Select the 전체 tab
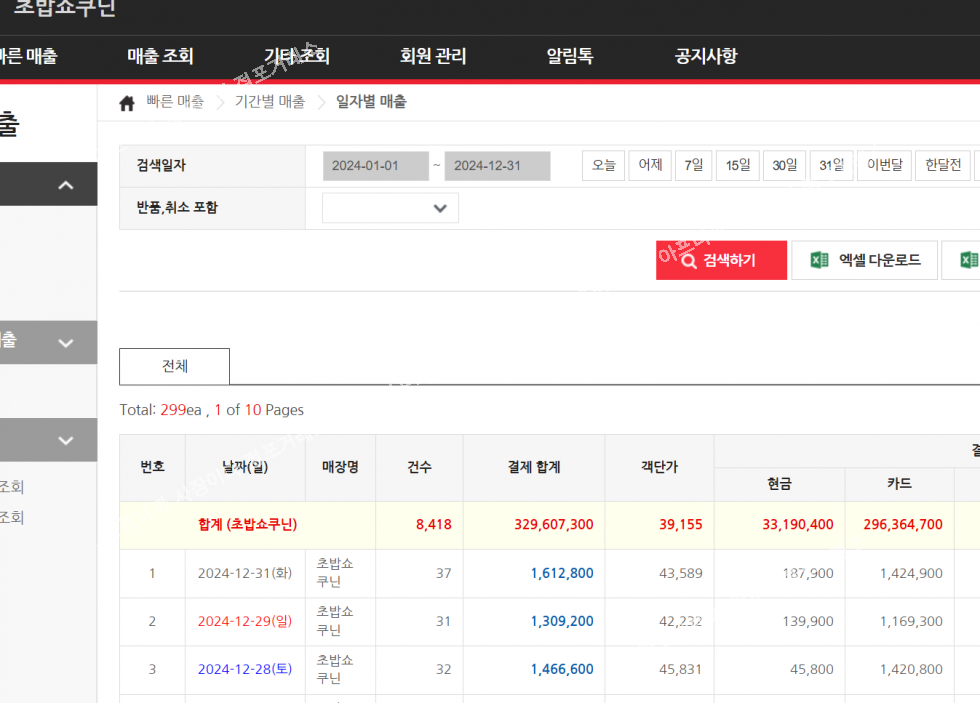The image size is (980, 703). pos(174,366)
